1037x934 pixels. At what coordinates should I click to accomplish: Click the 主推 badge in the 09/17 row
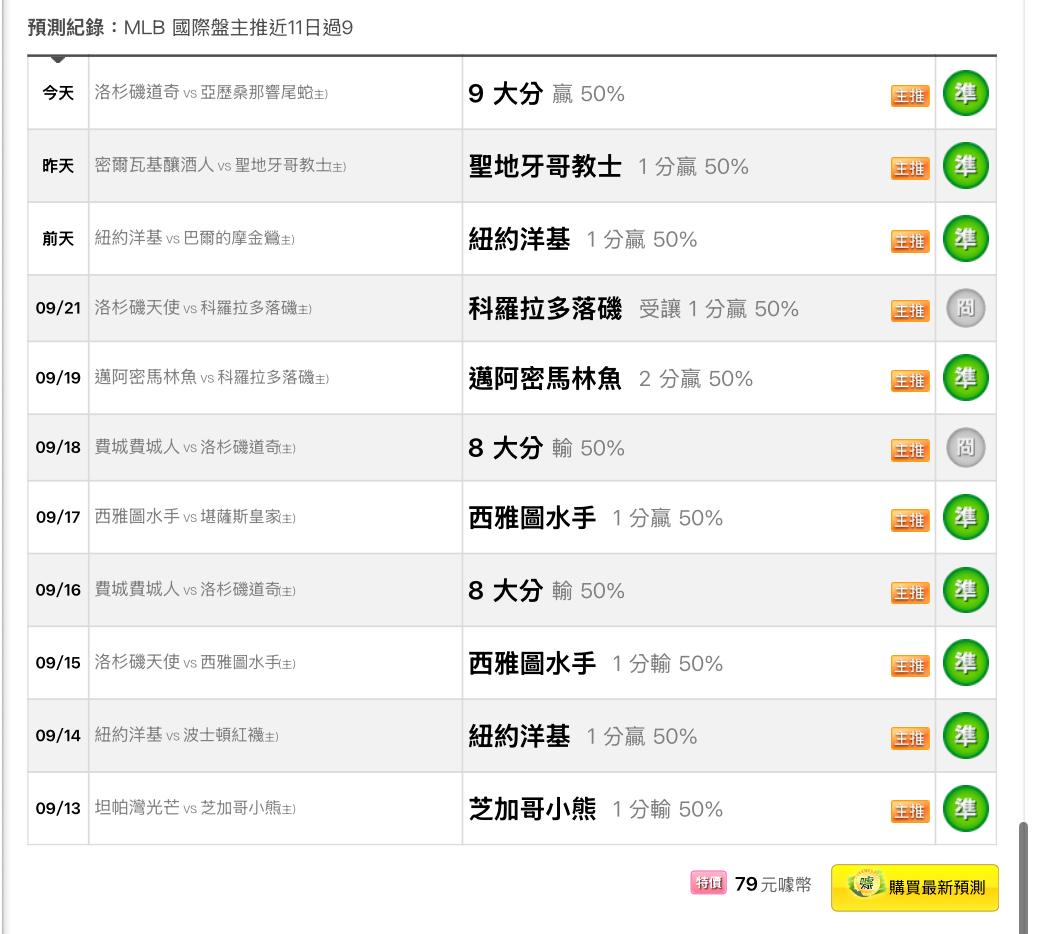pyautogui.click(x=910, y=521)
